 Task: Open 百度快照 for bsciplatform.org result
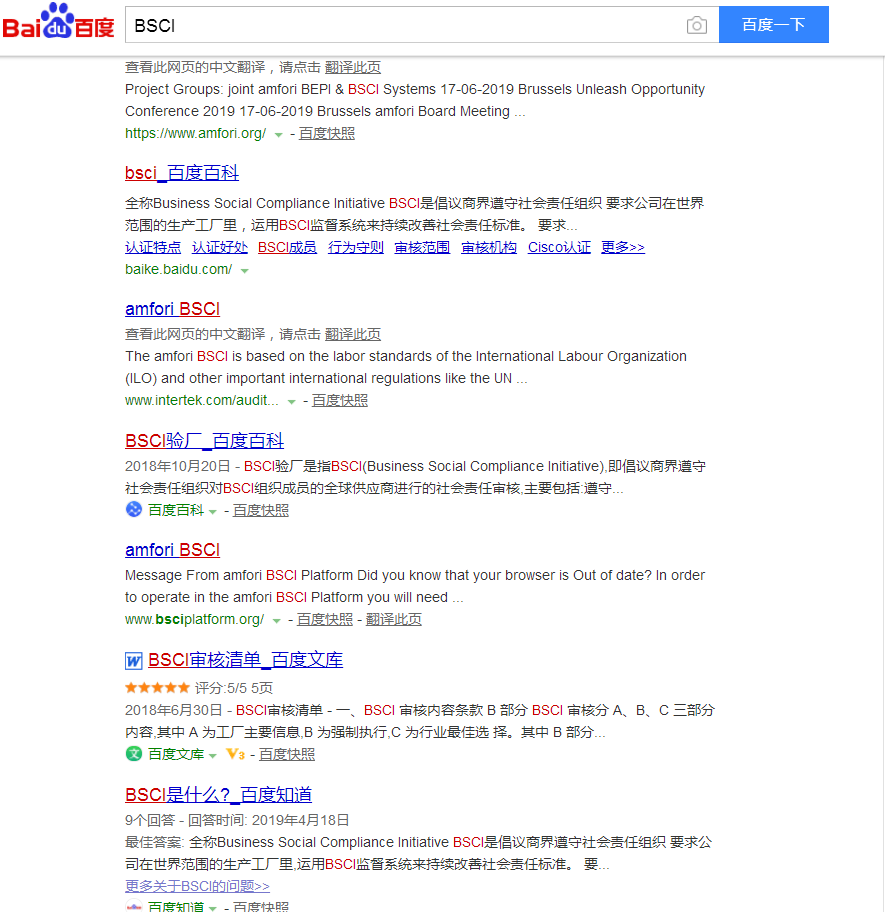click(x=324, y=619)
